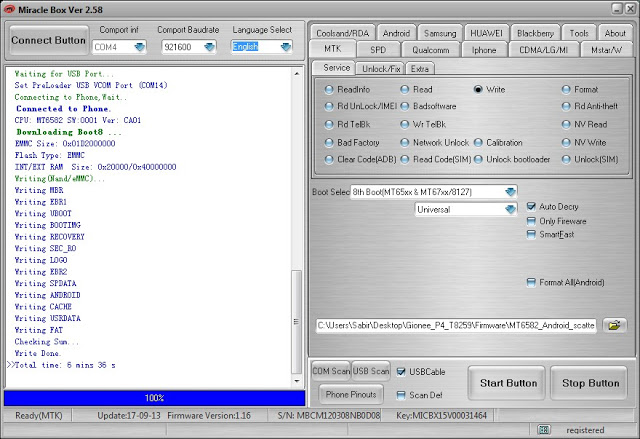640x439 pixels.
Task: Switch to the Android tab
Action: point(396,33)
